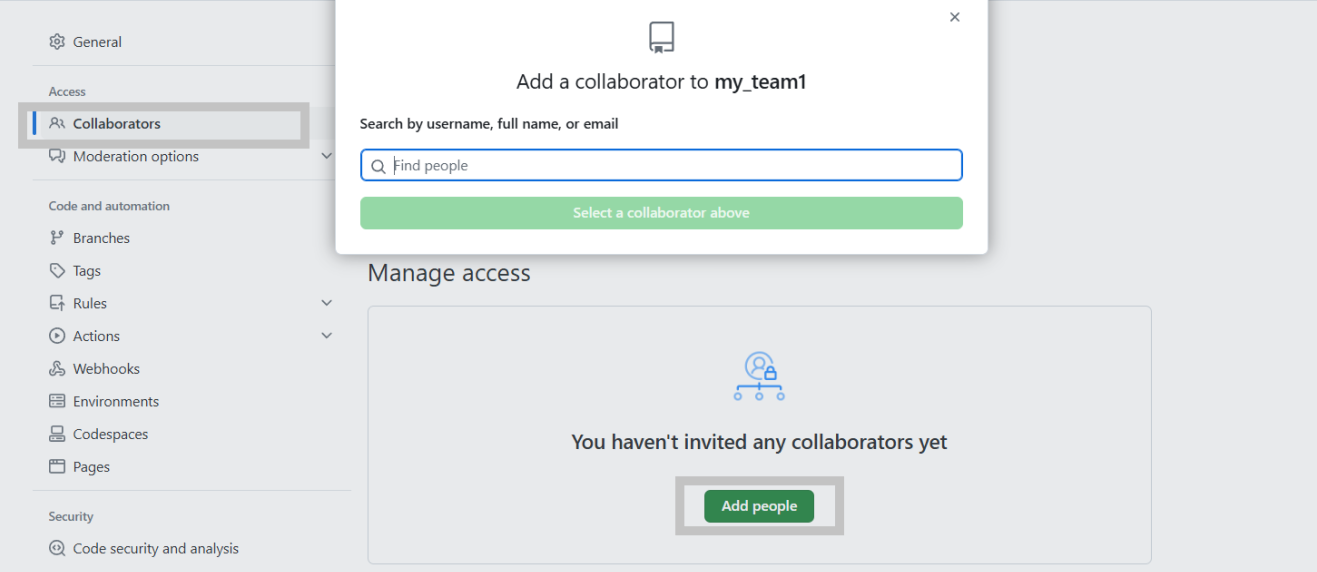Click the Branches git-branch icon
Screen dimensions: 1317x572
point(57,238)
